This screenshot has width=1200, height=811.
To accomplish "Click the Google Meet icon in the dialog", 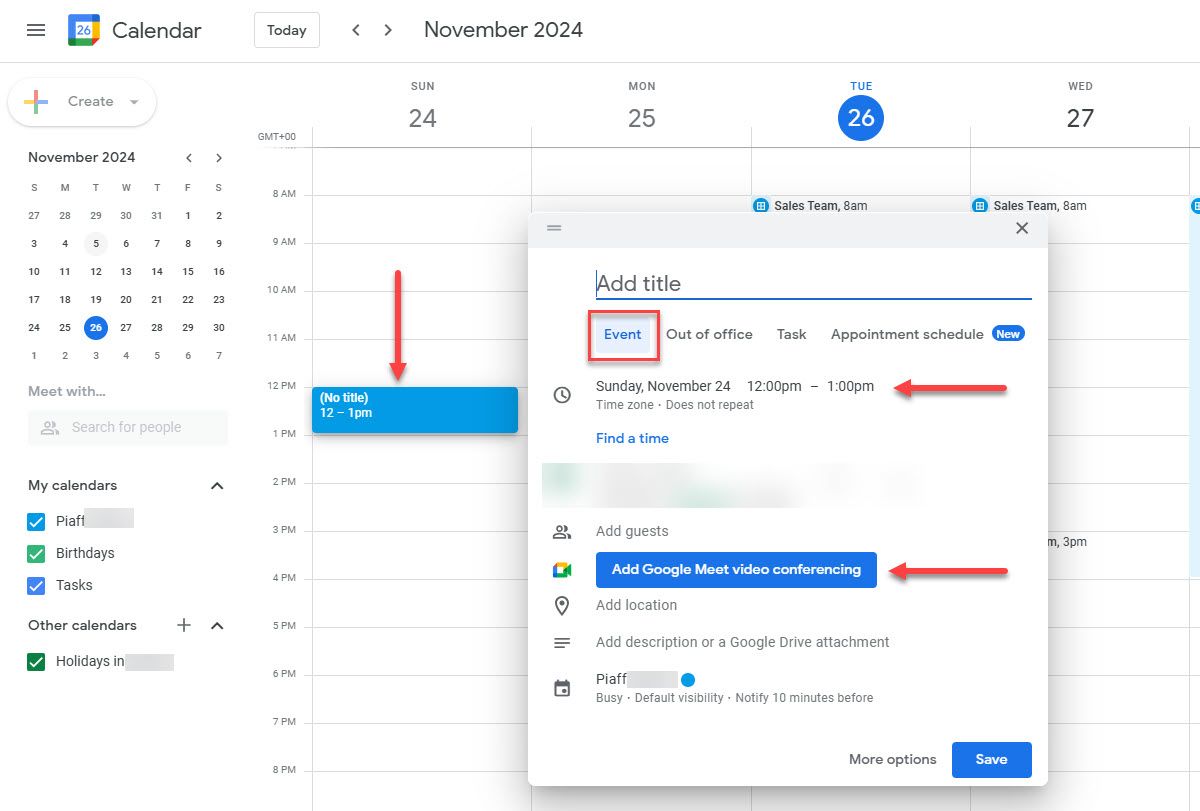I will [x=562, y=569].
